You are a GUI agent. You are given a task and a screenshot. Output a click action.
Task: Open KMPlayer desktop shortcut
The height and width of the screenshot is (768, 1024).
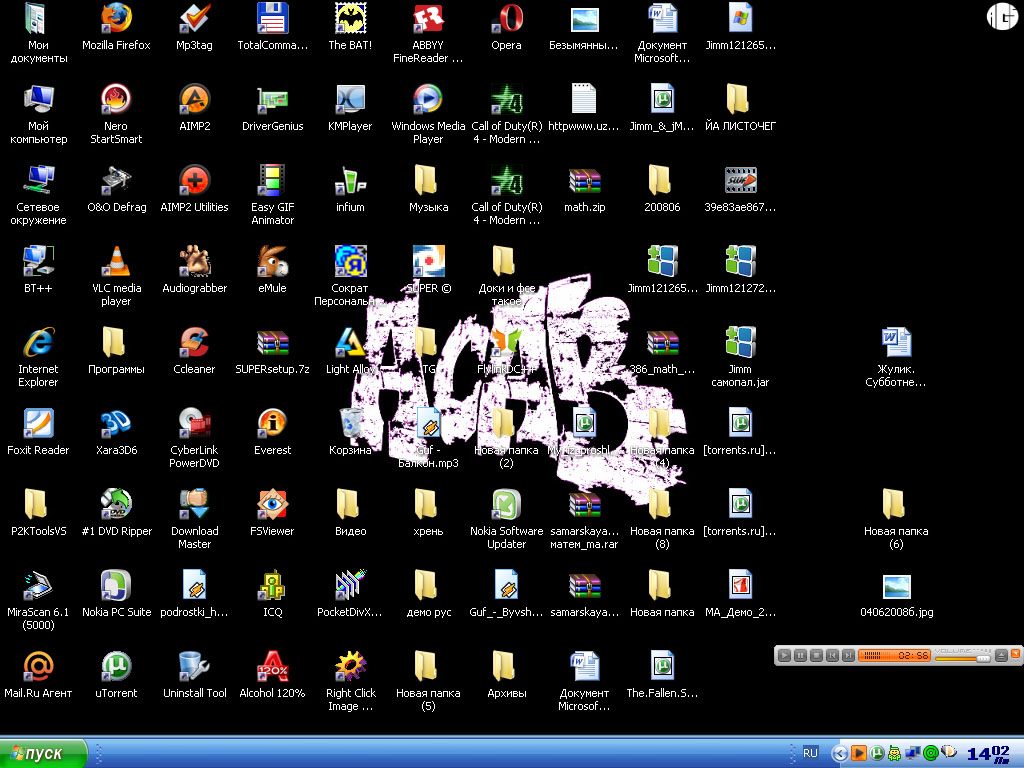coord(350,108)
